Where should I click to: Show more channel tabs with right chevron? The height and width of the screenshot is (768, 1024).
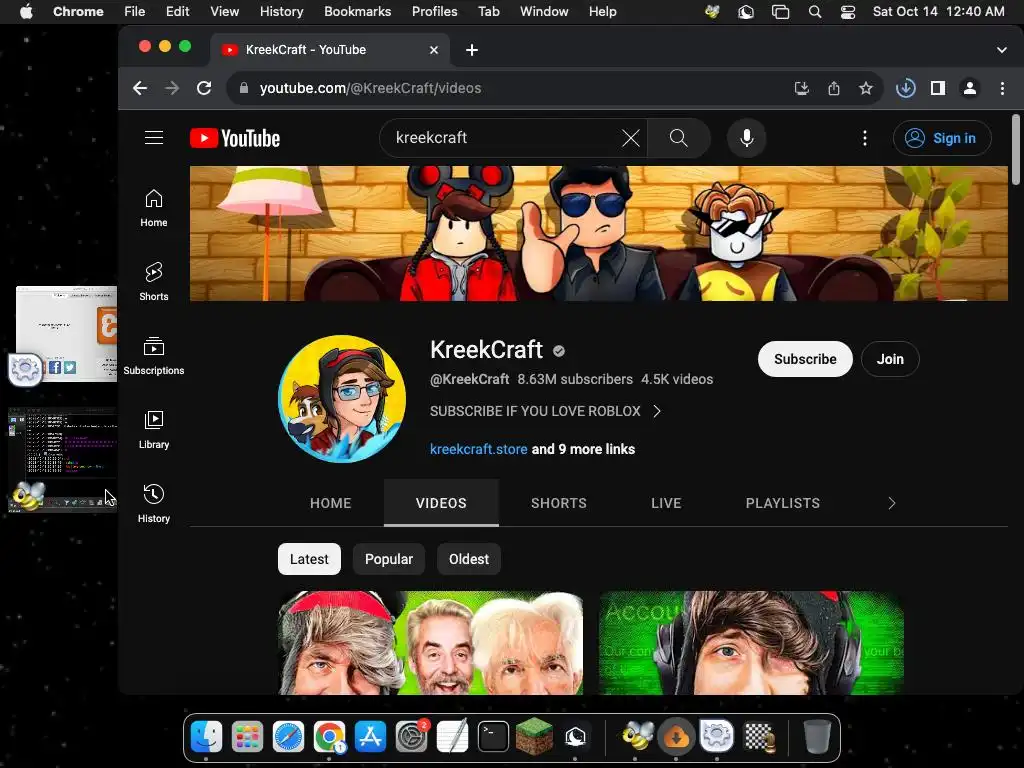coord(891,503)
